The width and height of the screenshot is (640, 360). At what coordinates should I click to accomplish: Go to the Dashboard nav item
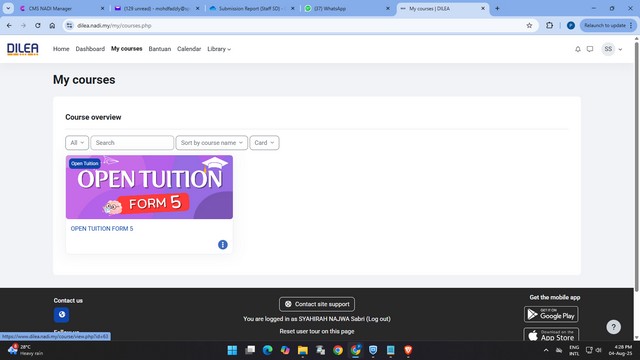point(90,49)
